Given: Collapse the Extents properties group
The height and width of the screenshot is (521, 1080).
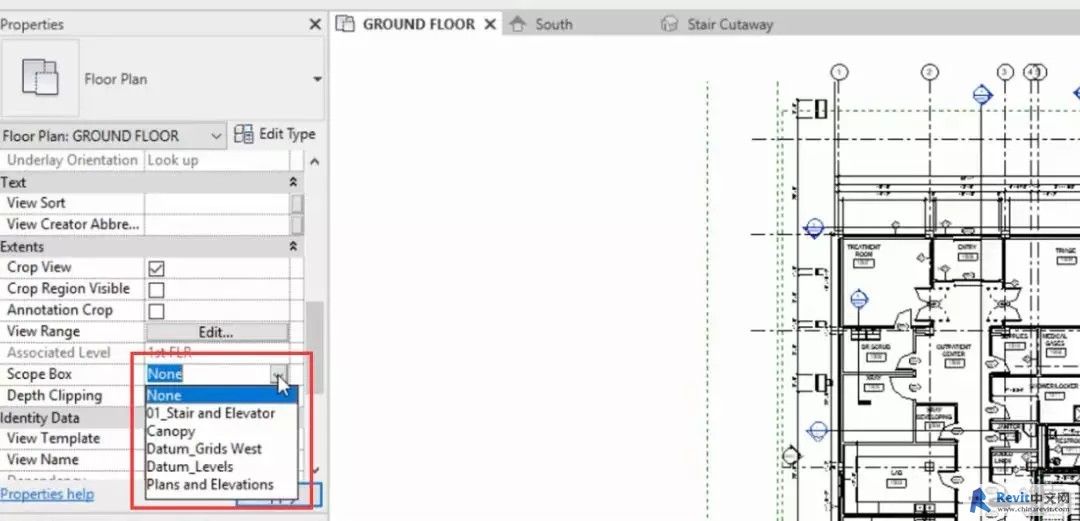Looking at the screenshot, I should (293, 246).
